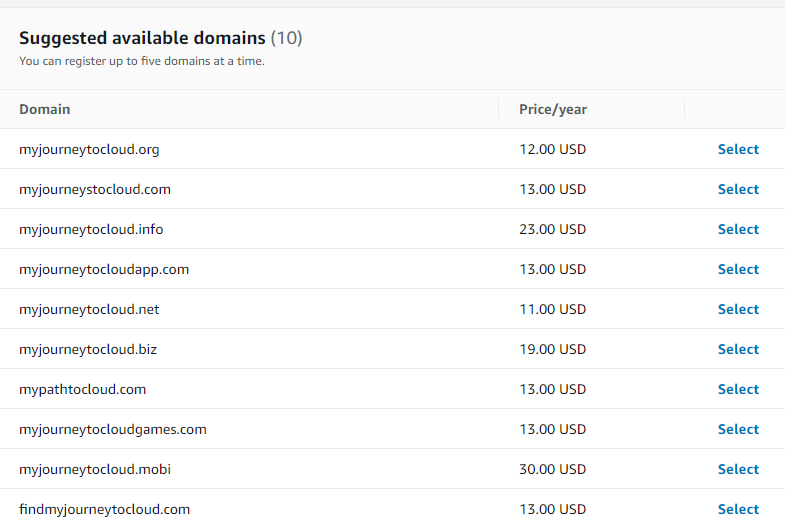The width and height of the screenshot is (785, 525).
Task: Pick Select for mypathtocloud.com
Action: click(738, 389)
